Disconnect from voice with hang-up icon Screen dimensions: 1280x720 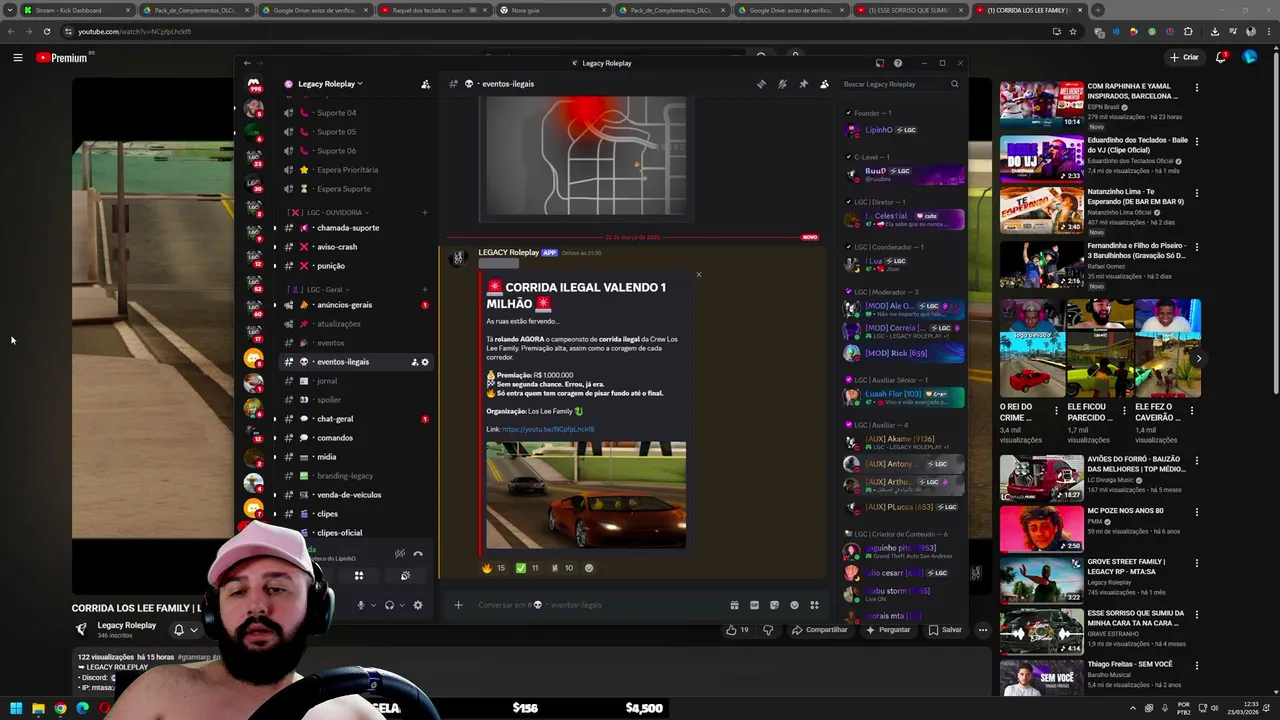(x=418, y=553)
